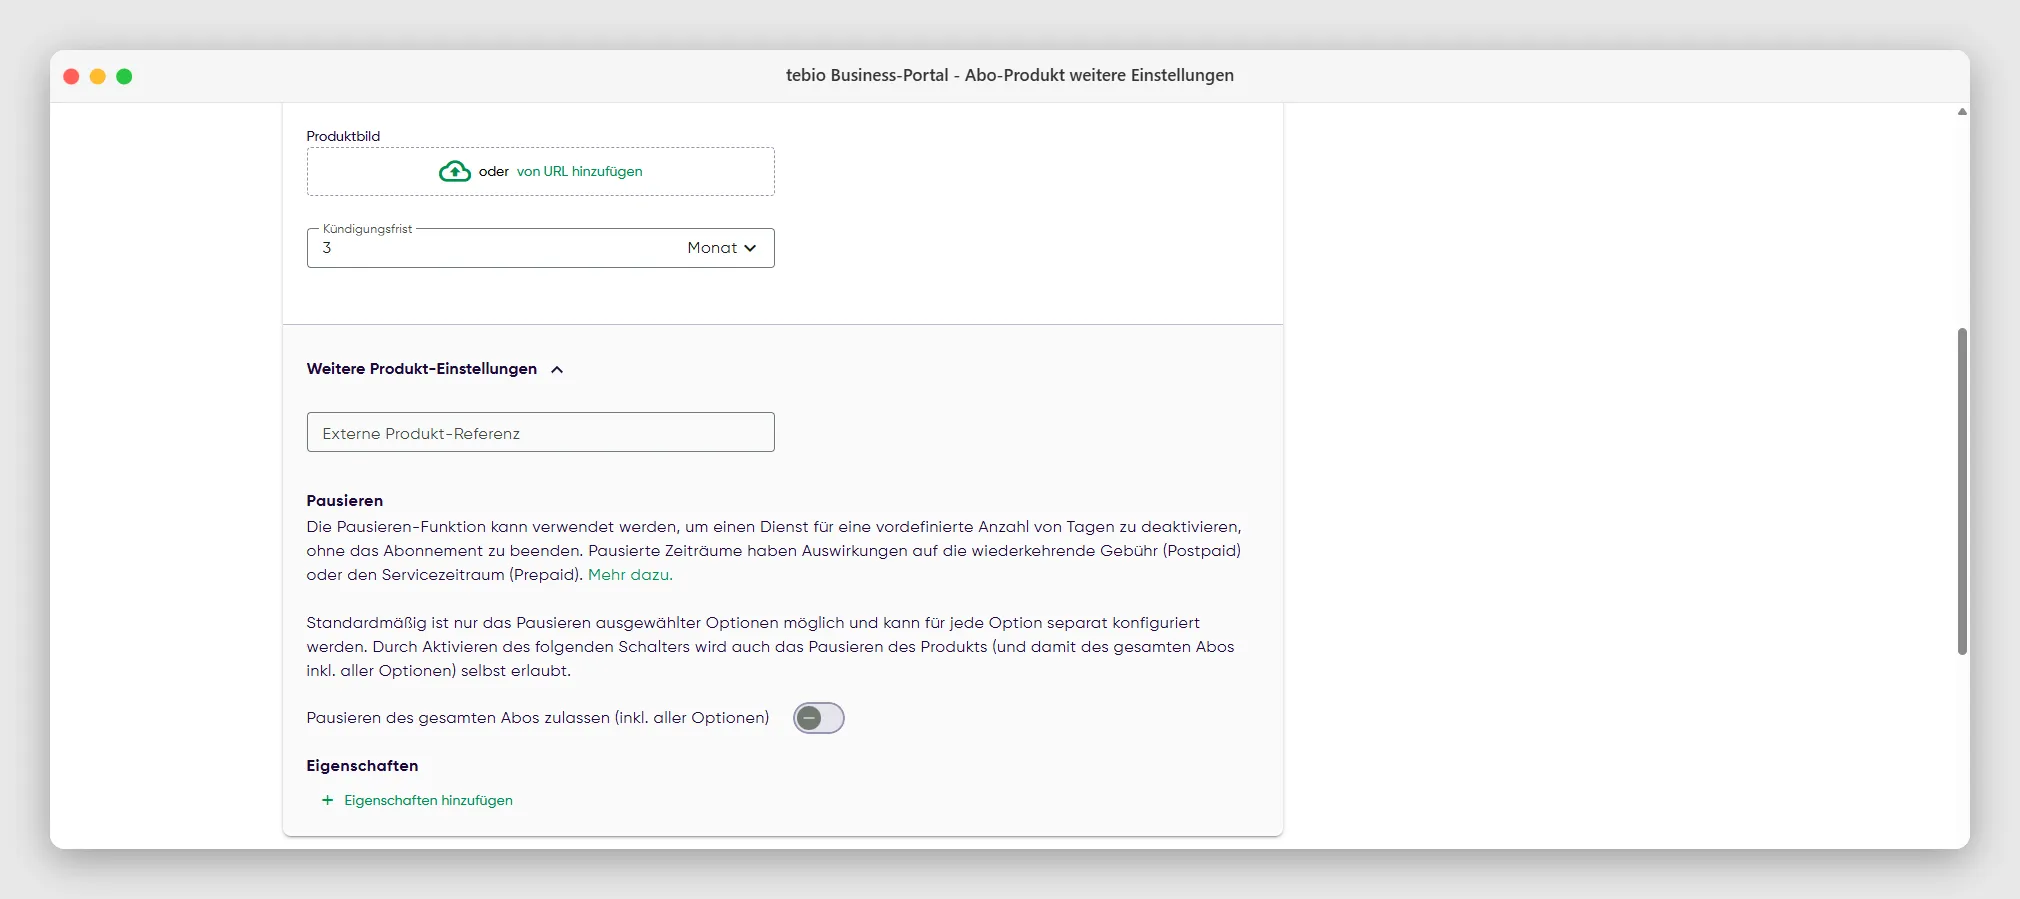
Task: Select Eigenschaften hinzufügen link text
Action: 428,800
